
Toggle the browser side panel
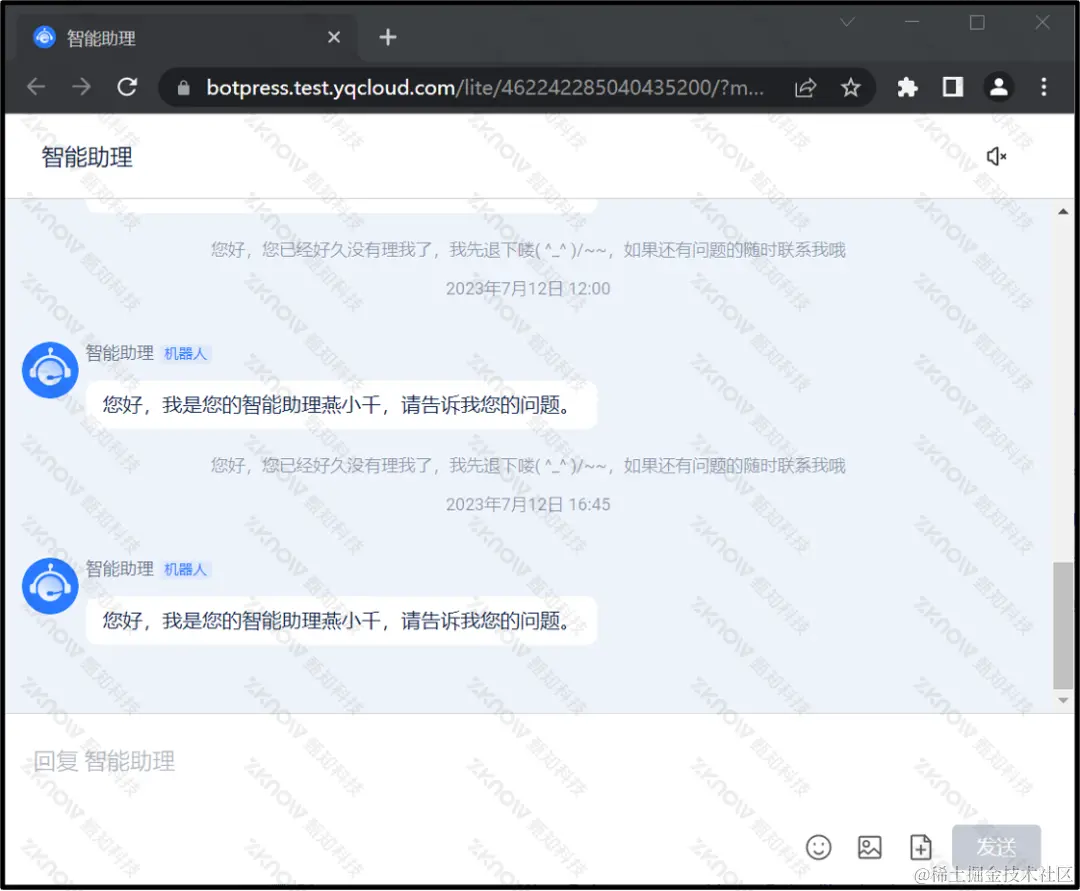click(953, 87)
